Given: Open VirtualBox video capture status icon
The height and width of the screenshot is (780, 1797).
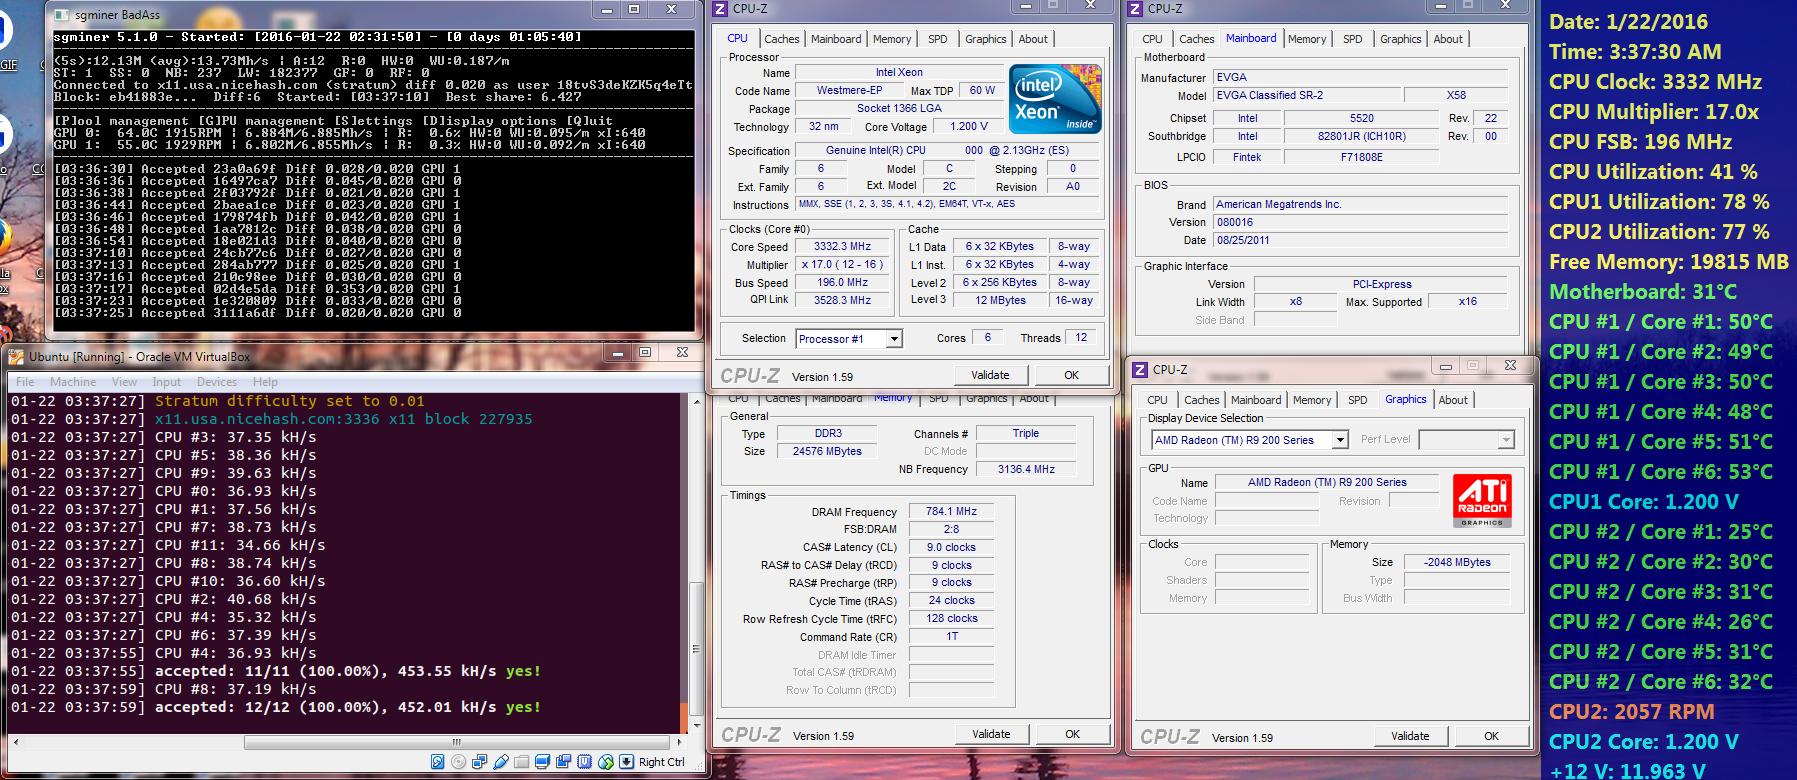Looking at the screenshot, I should 563,762.
